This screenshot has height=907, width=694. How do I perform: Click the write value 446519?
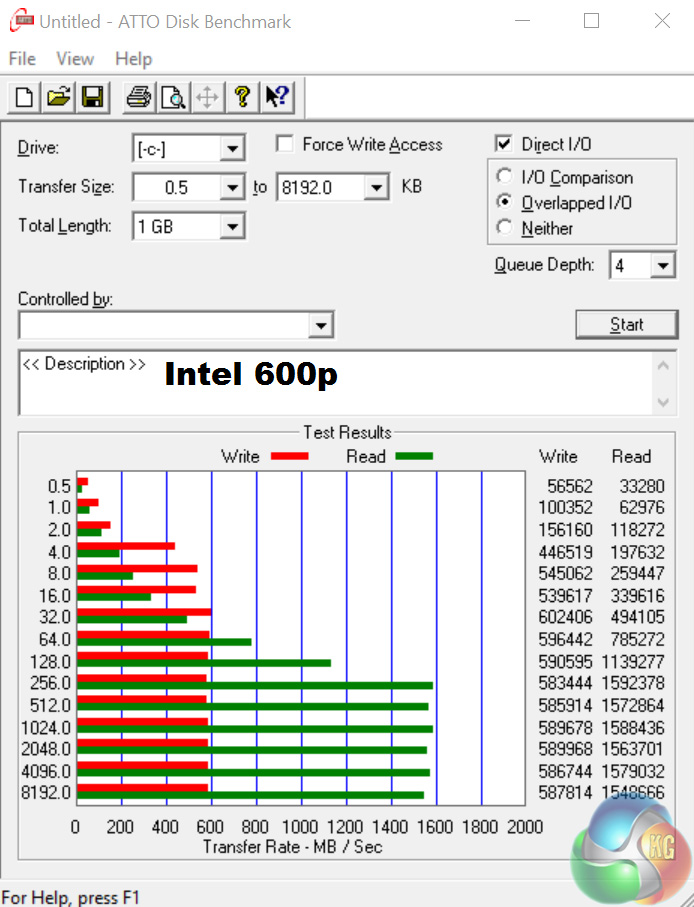point(566,552)
